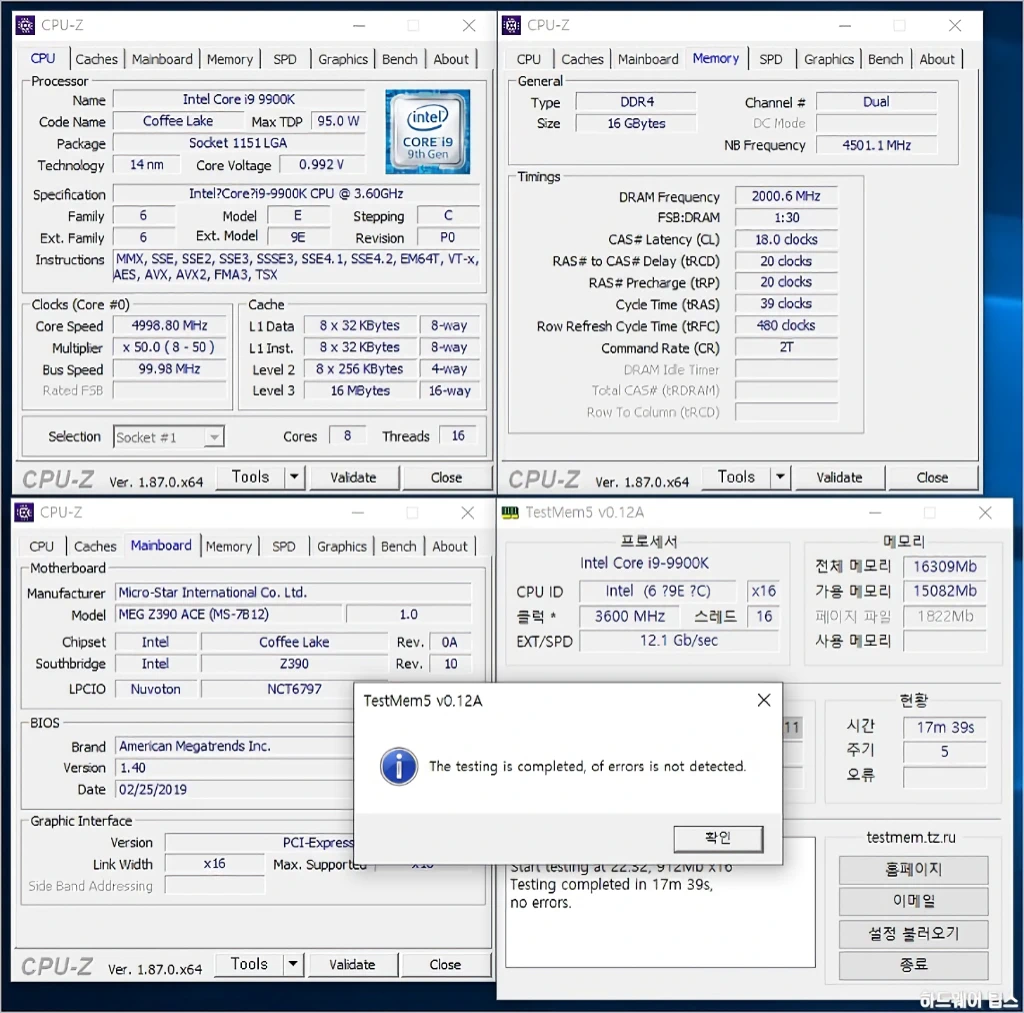The image size is (1024, 1013).
Task: Click Tools button in Mainboard window
Action: pyautogui.click(x=249, y=964)
